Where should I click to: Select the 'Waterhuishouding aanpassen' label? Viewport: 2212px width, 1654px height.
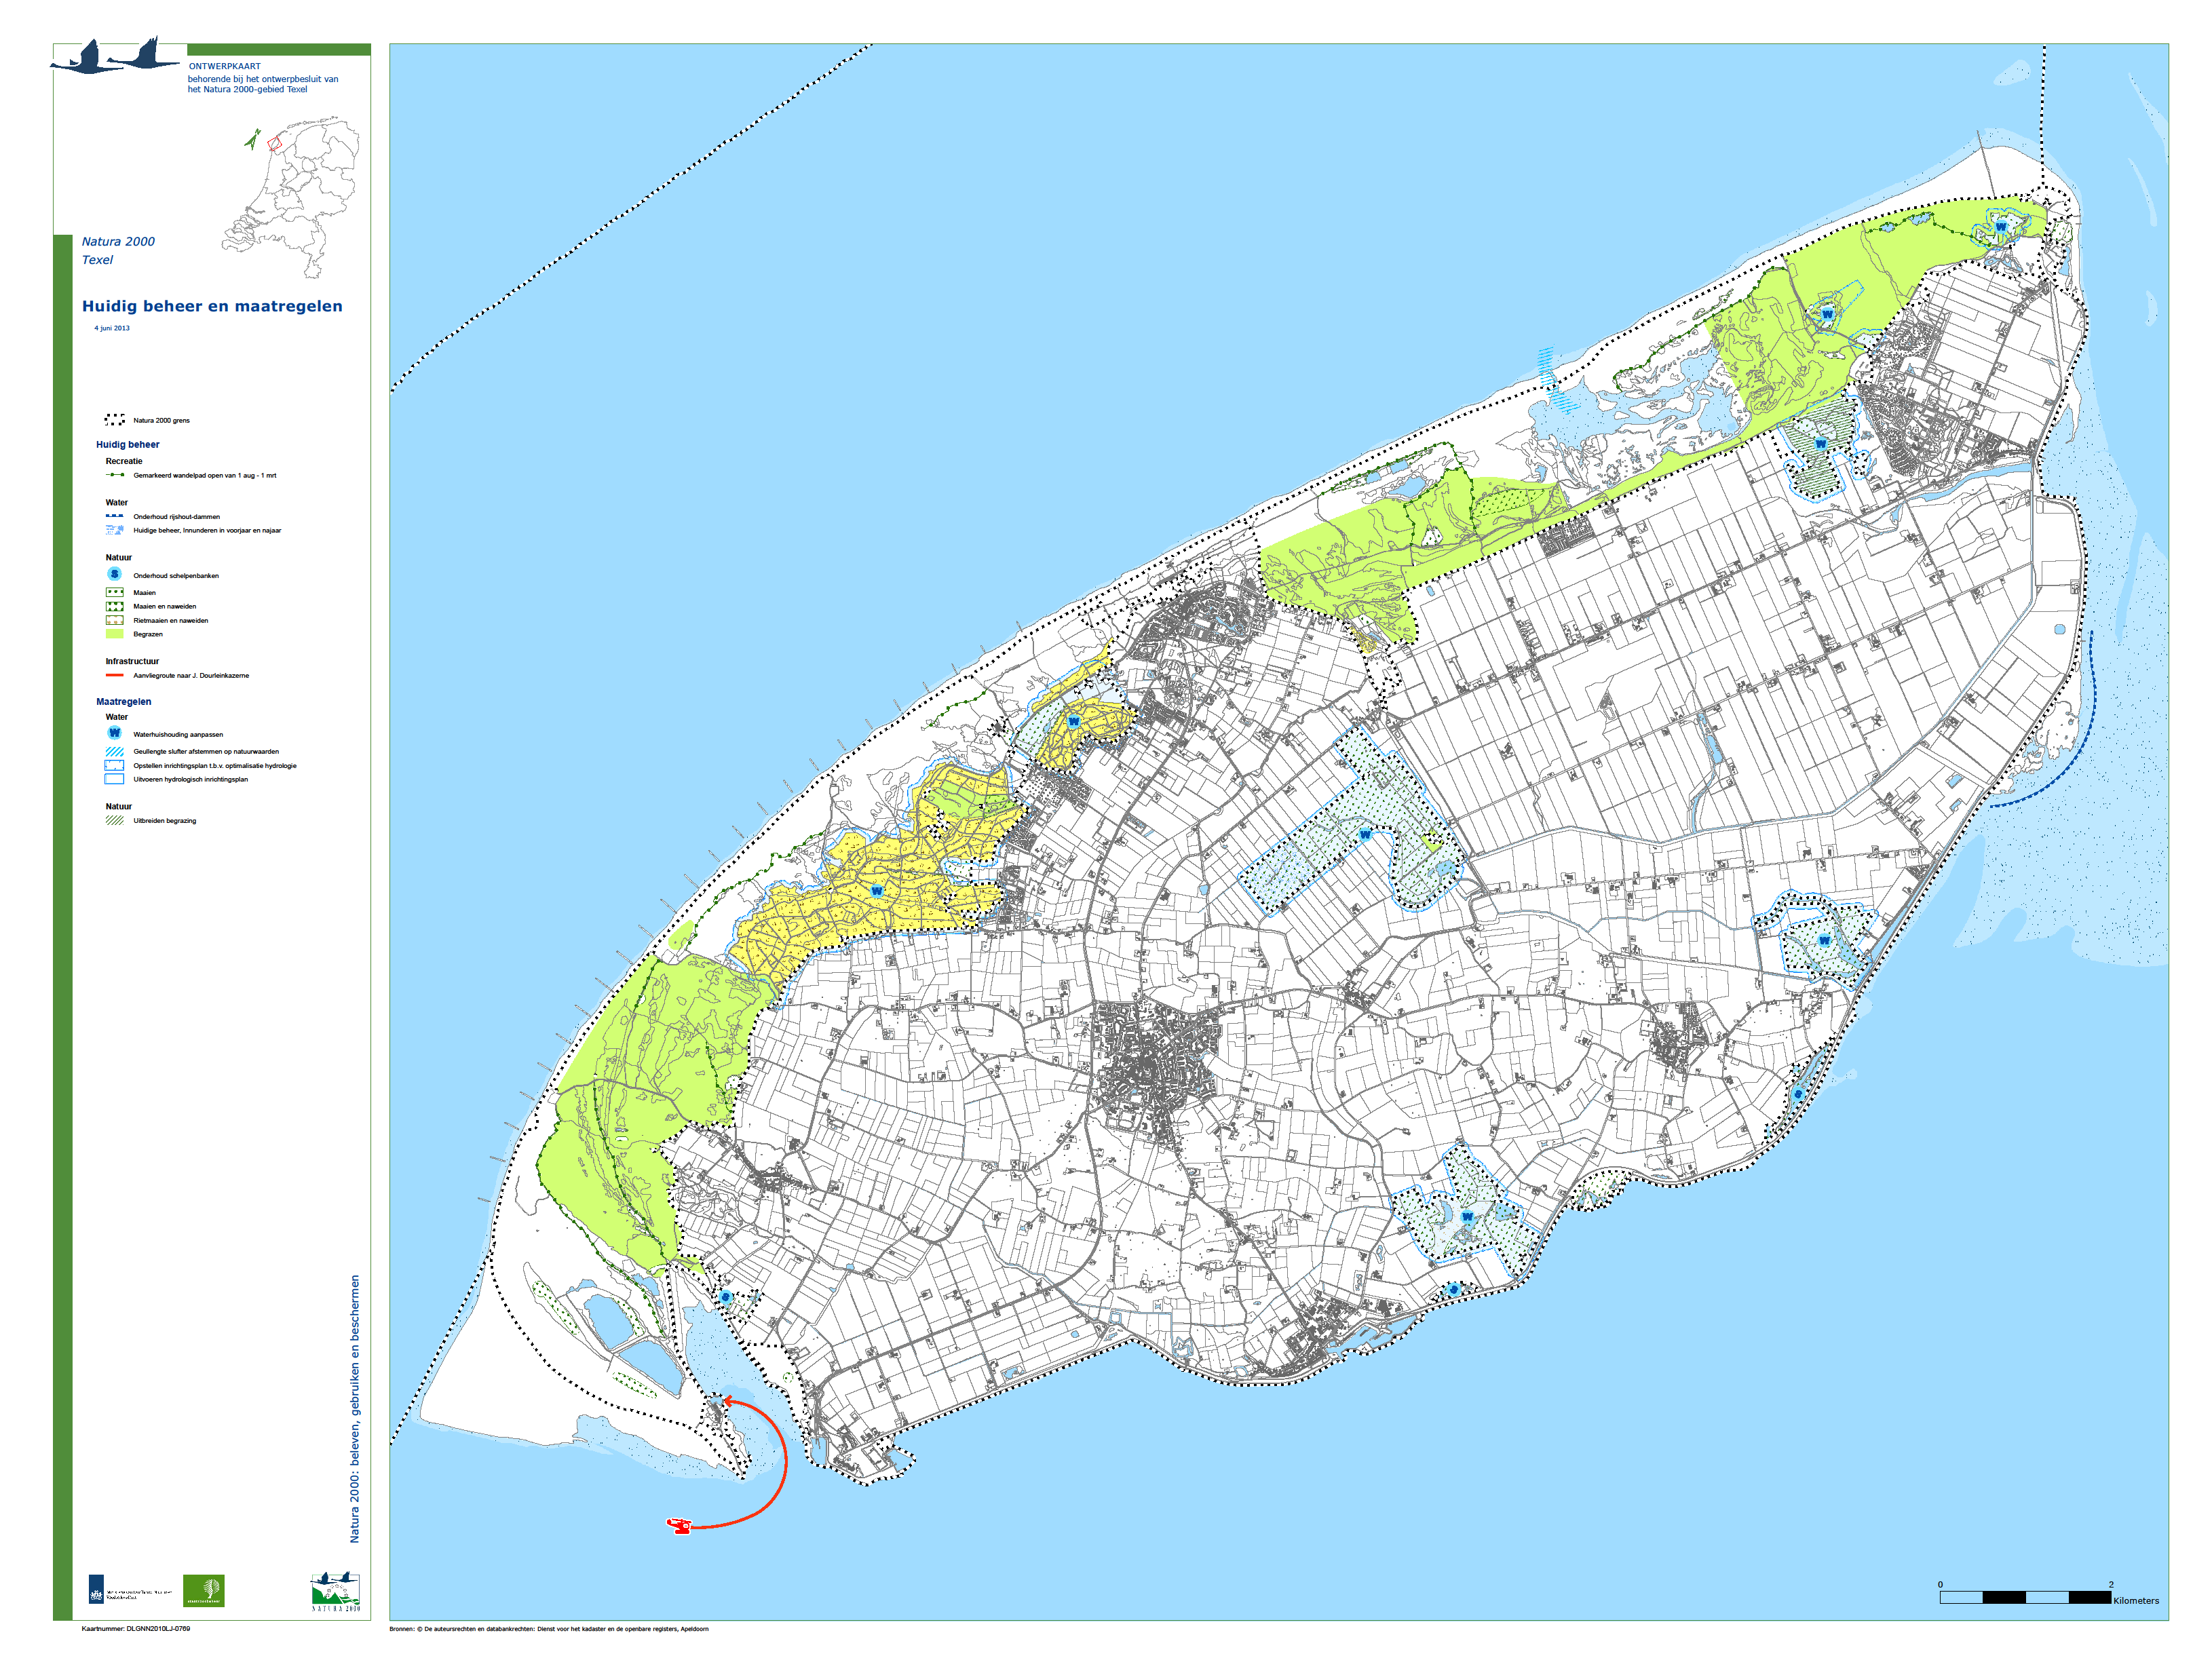click(178, 734)
